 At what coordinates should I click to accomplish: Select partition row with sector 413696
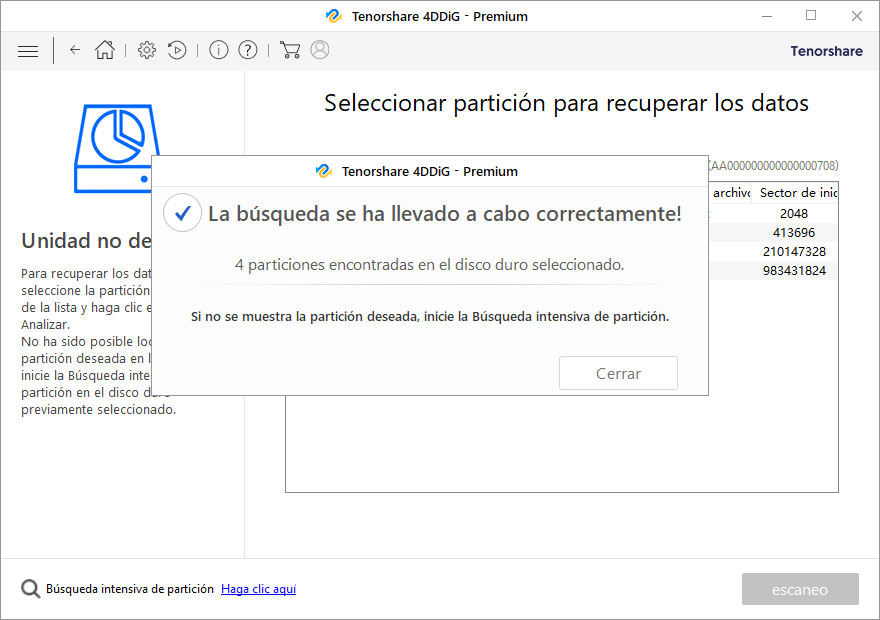point(773,233)
